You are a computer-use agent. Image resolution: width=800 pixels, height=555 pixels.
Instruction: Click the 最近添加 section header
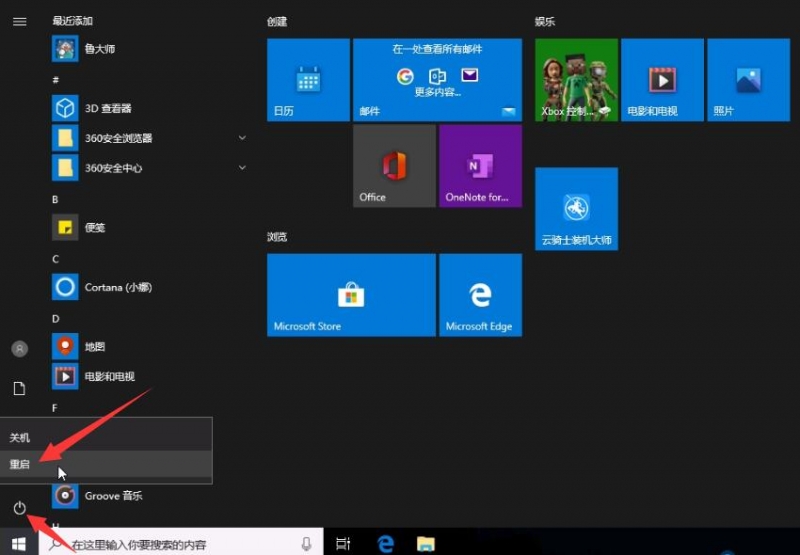72,21
